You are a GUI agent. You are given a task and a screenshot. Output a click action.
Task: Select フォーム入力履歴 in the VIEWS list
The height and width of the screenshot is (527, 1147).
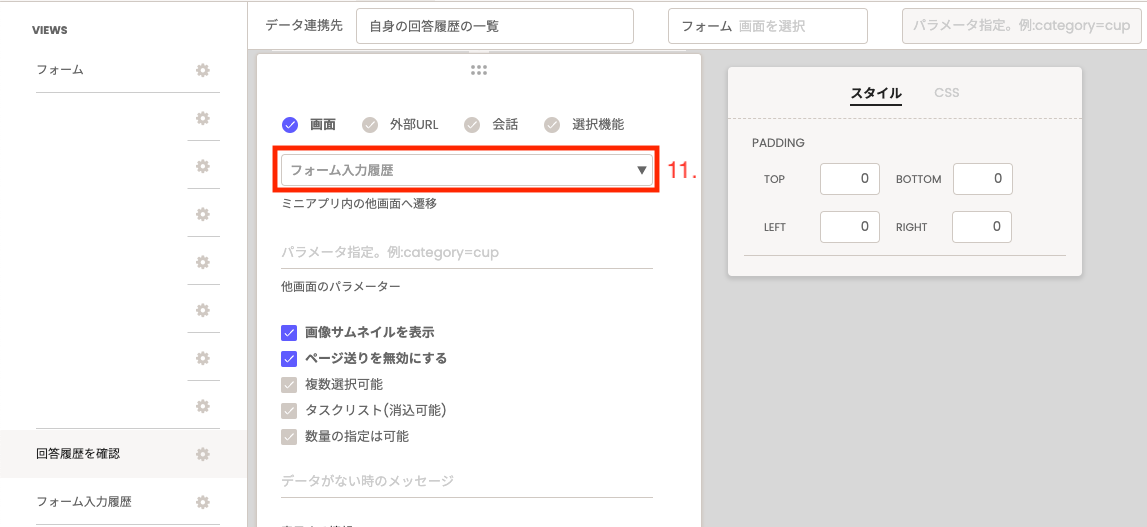84,502
